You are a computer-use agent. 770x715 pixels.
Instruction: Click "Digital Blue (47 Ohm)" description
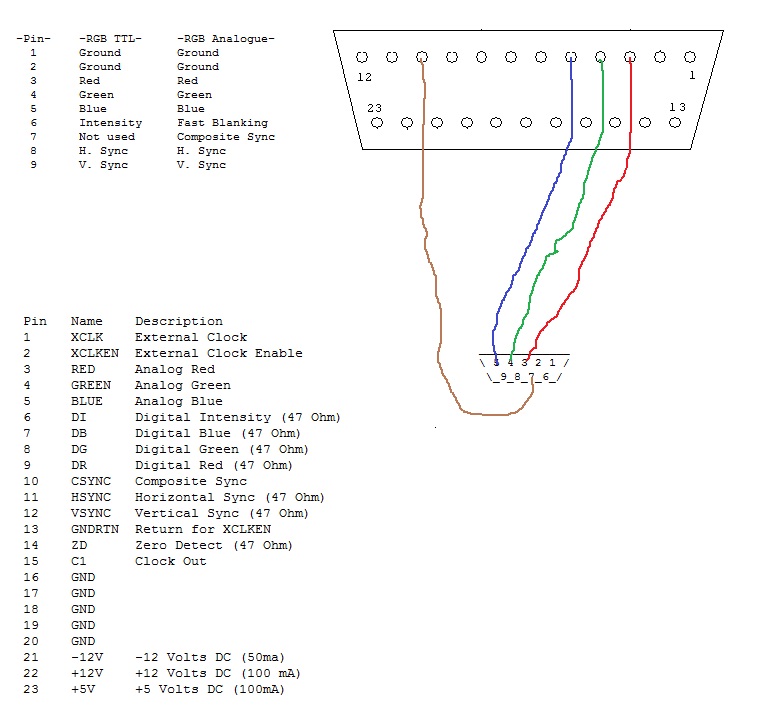click(x=218, y=434)
